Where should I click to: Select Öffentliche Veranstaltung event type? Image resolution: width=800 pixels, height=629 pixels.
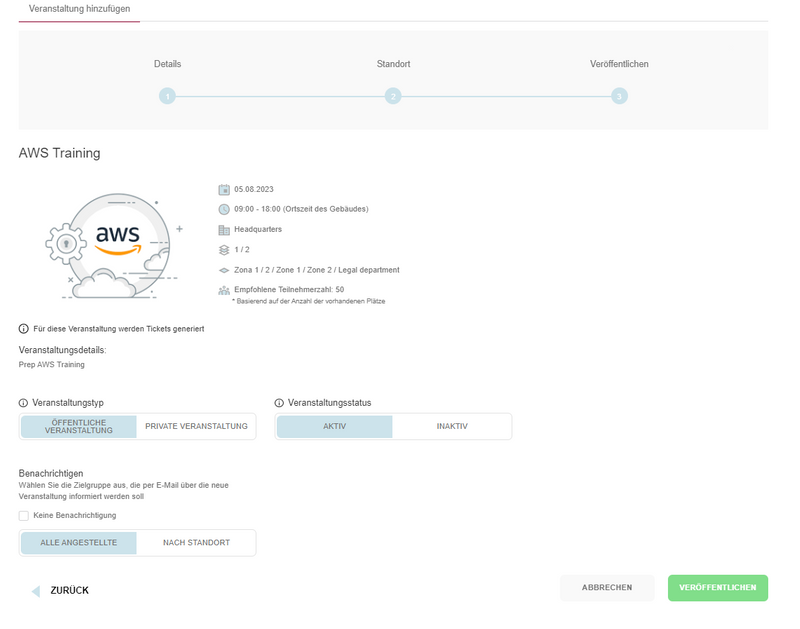tap(79, 426)
